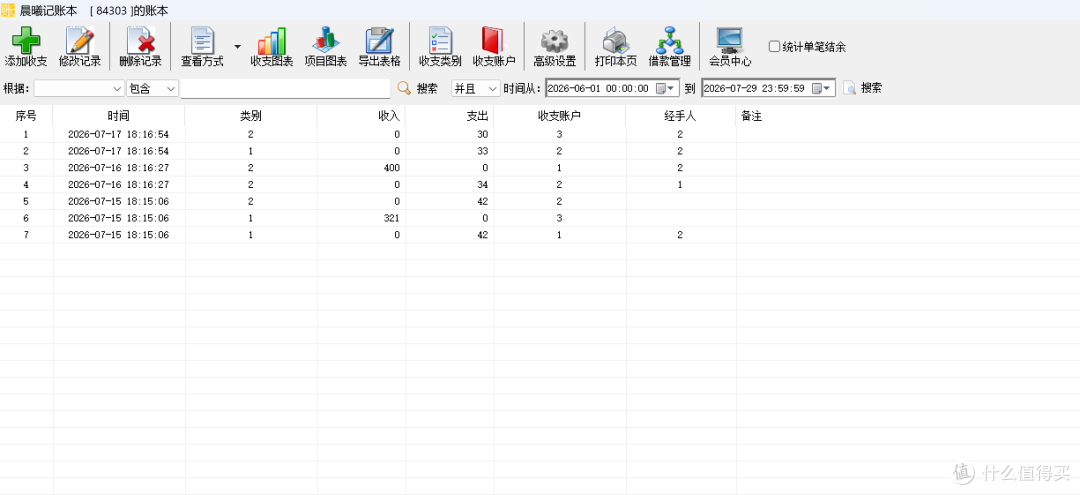Enable the 统计单笔结余 checkbox
Image resolution: width=1080 pixels, height=495 pixels.
pos(774,47)
